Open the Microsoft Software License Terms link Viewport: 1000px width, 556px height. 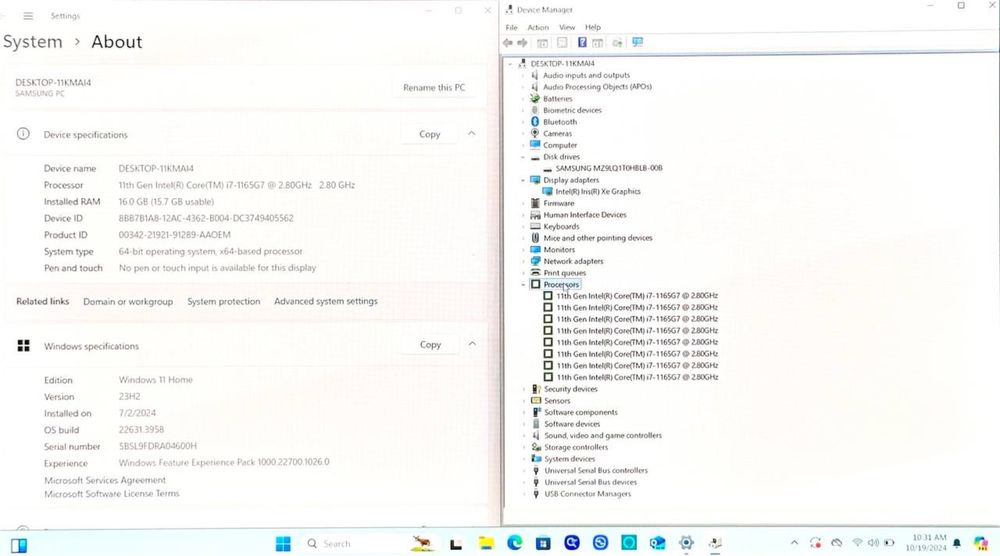(112, 494)
